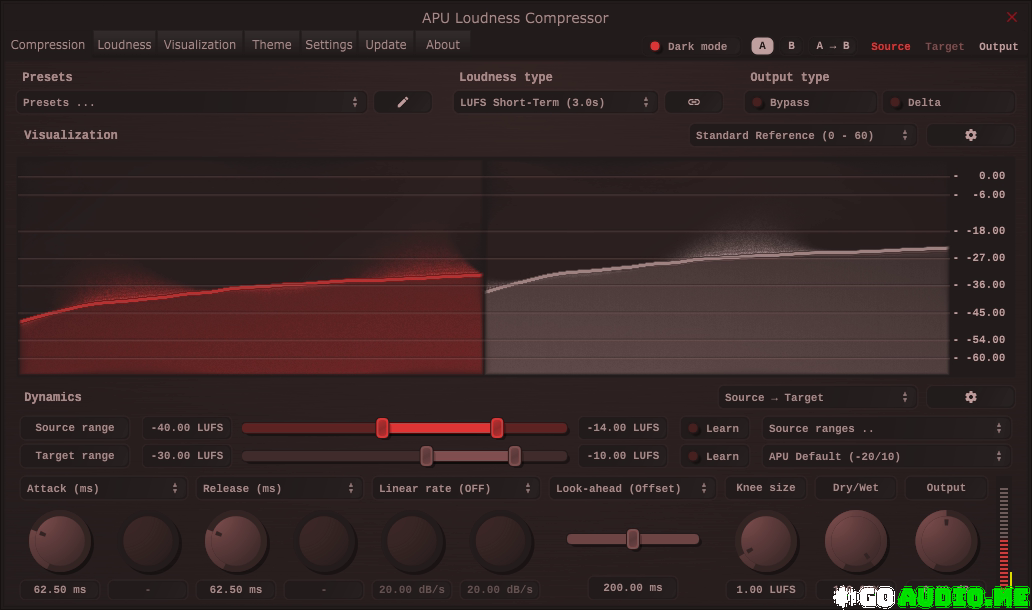
Task: Click the 1.00 LUFS knee size value
Action: point(766,590)
